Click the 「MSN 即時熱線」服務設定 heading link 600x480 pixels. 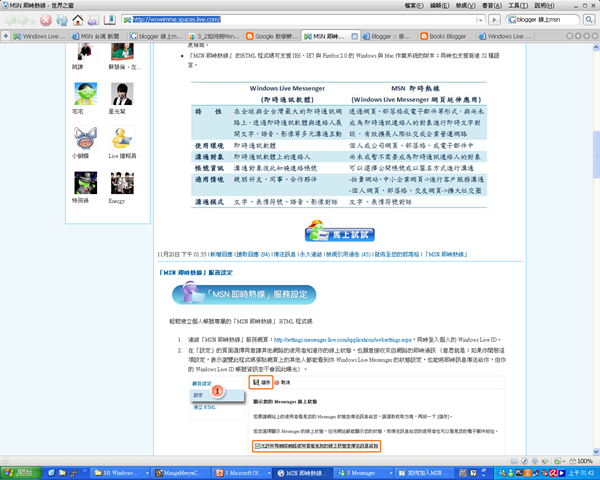tap(196, 273)
